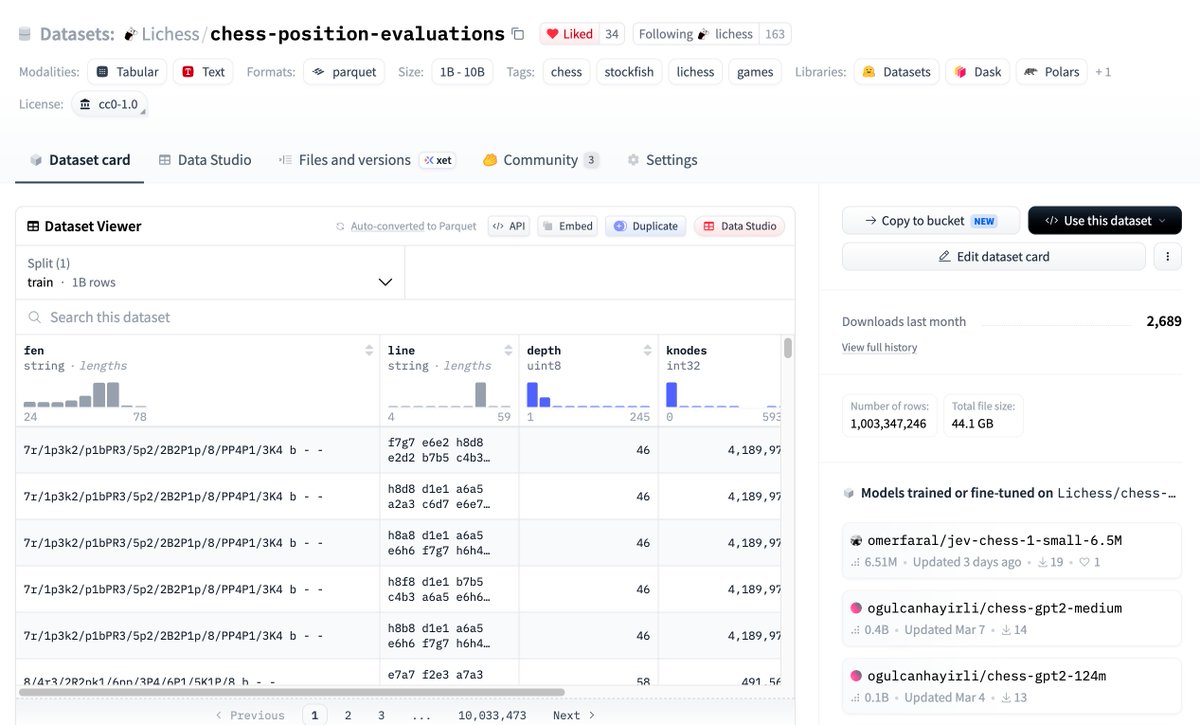The width and height of the screenshot is (1200, 725).
Task: Switch to the Dataset card tab
Action: (x=80, y=160)
